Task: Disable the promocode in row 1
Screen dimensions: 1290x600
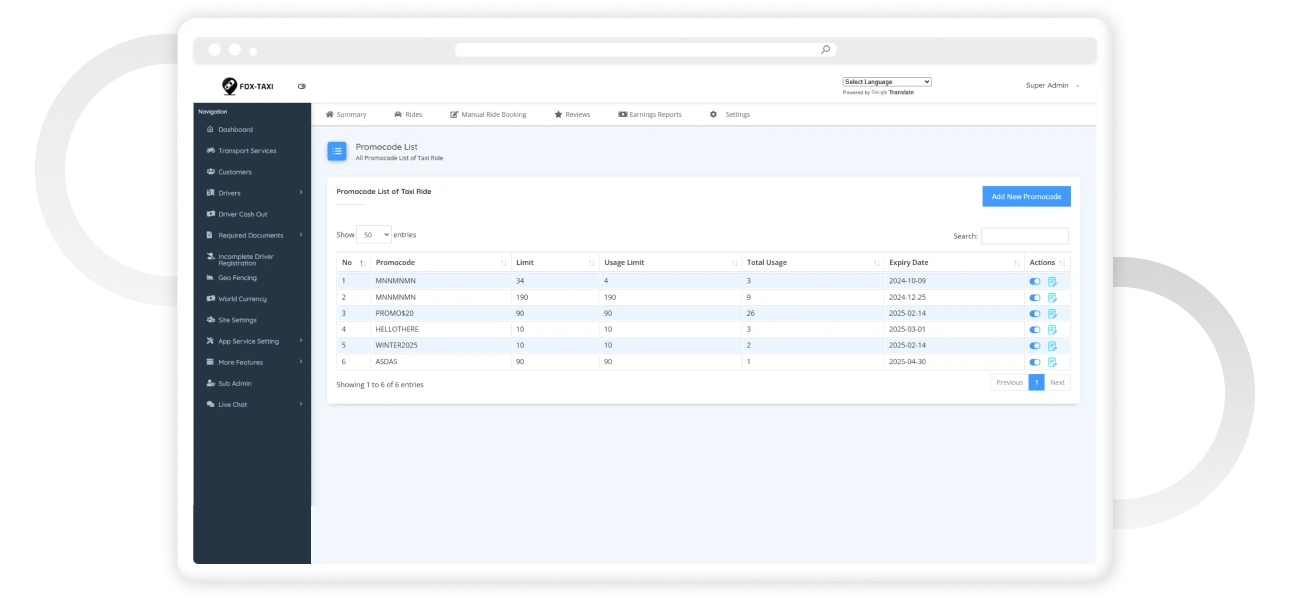Action: 1035,281
